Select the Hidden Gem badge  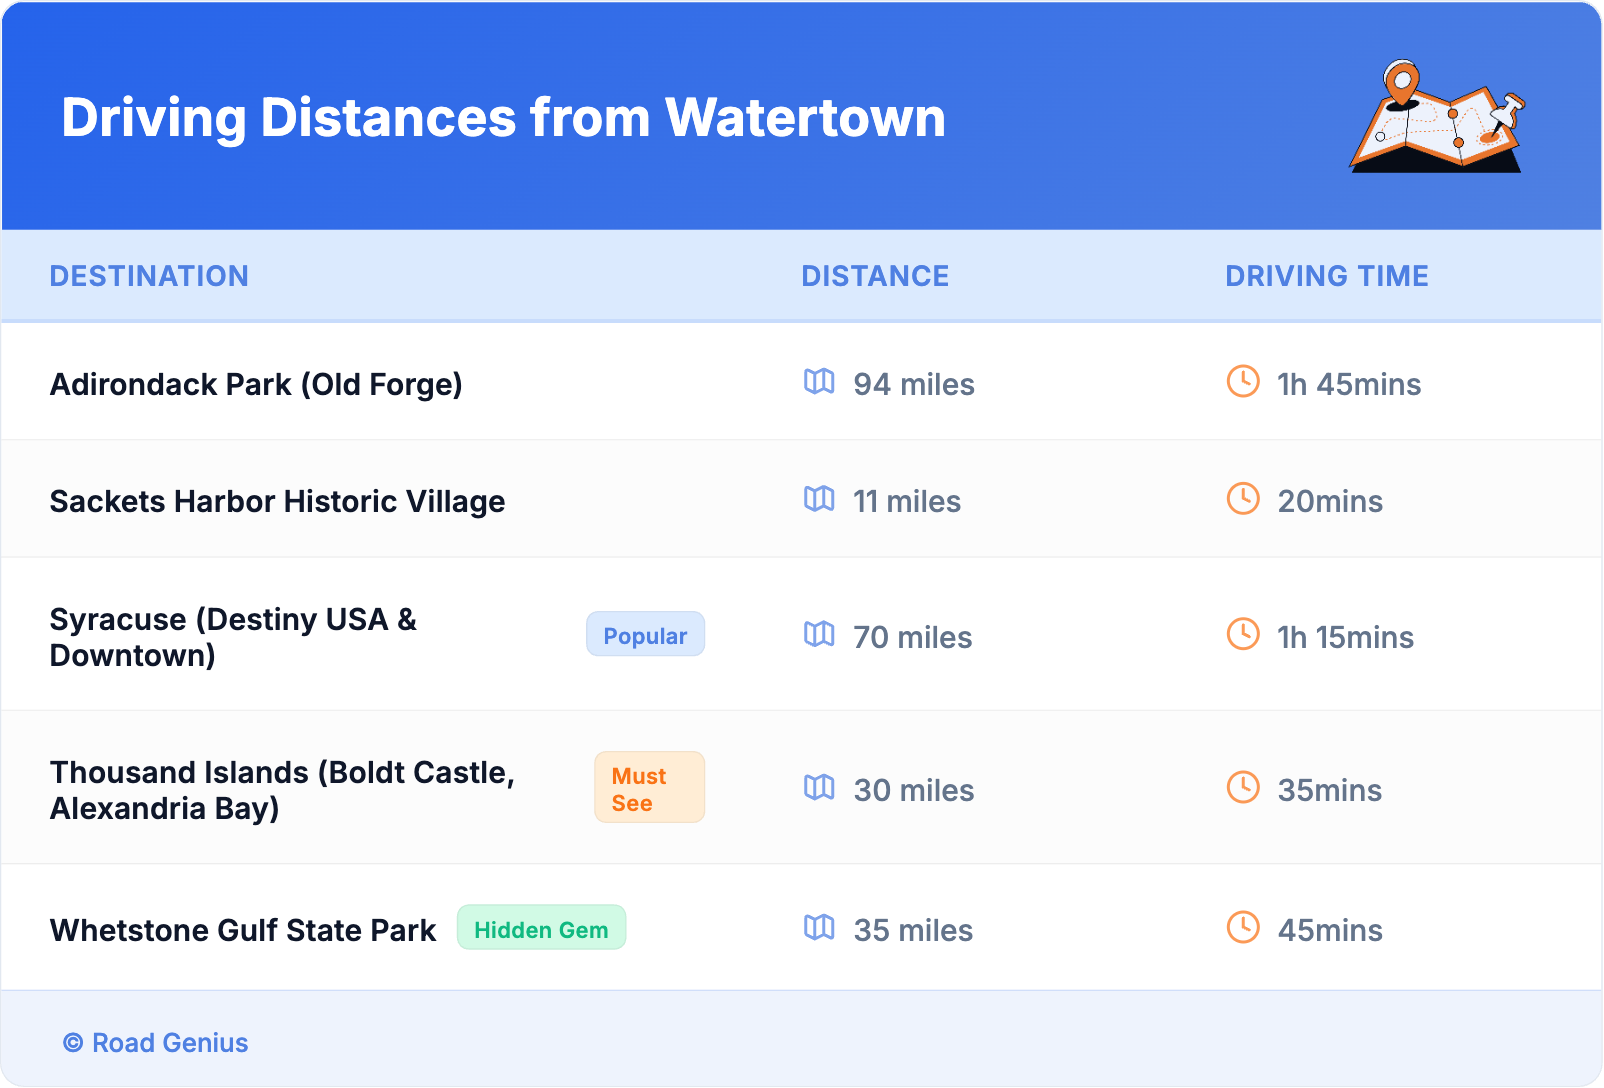click(541, 929)
